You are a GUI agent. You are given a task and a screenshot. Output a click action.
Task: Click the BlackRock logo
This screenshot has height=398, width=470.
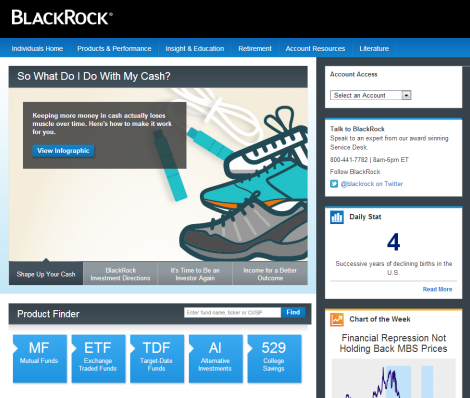point(62,18)
